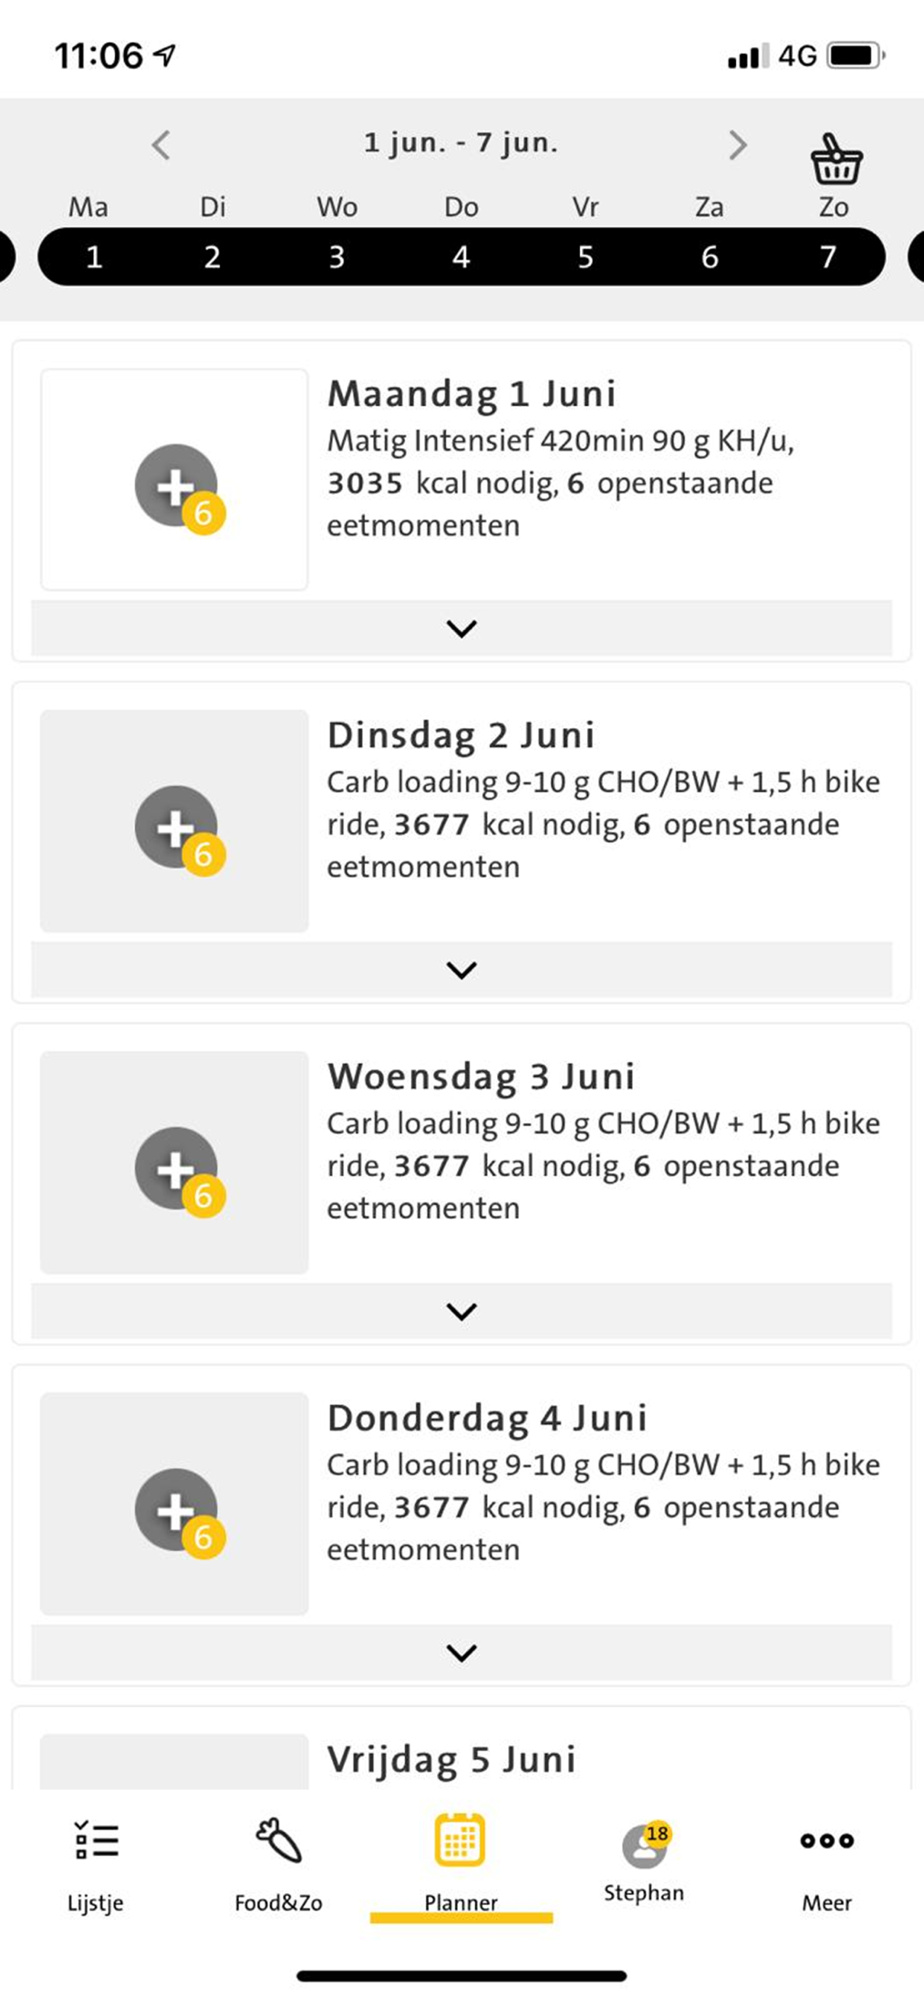Select the Planner tab
The image size is (924, 2000).
click(461, 1866)
